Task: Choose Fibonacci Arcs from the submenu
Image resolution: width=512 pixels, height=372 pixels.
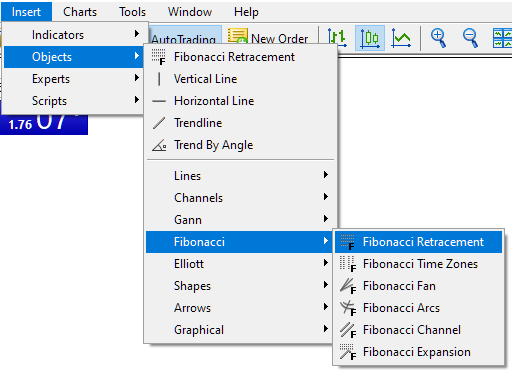Action: coord(418,308)
